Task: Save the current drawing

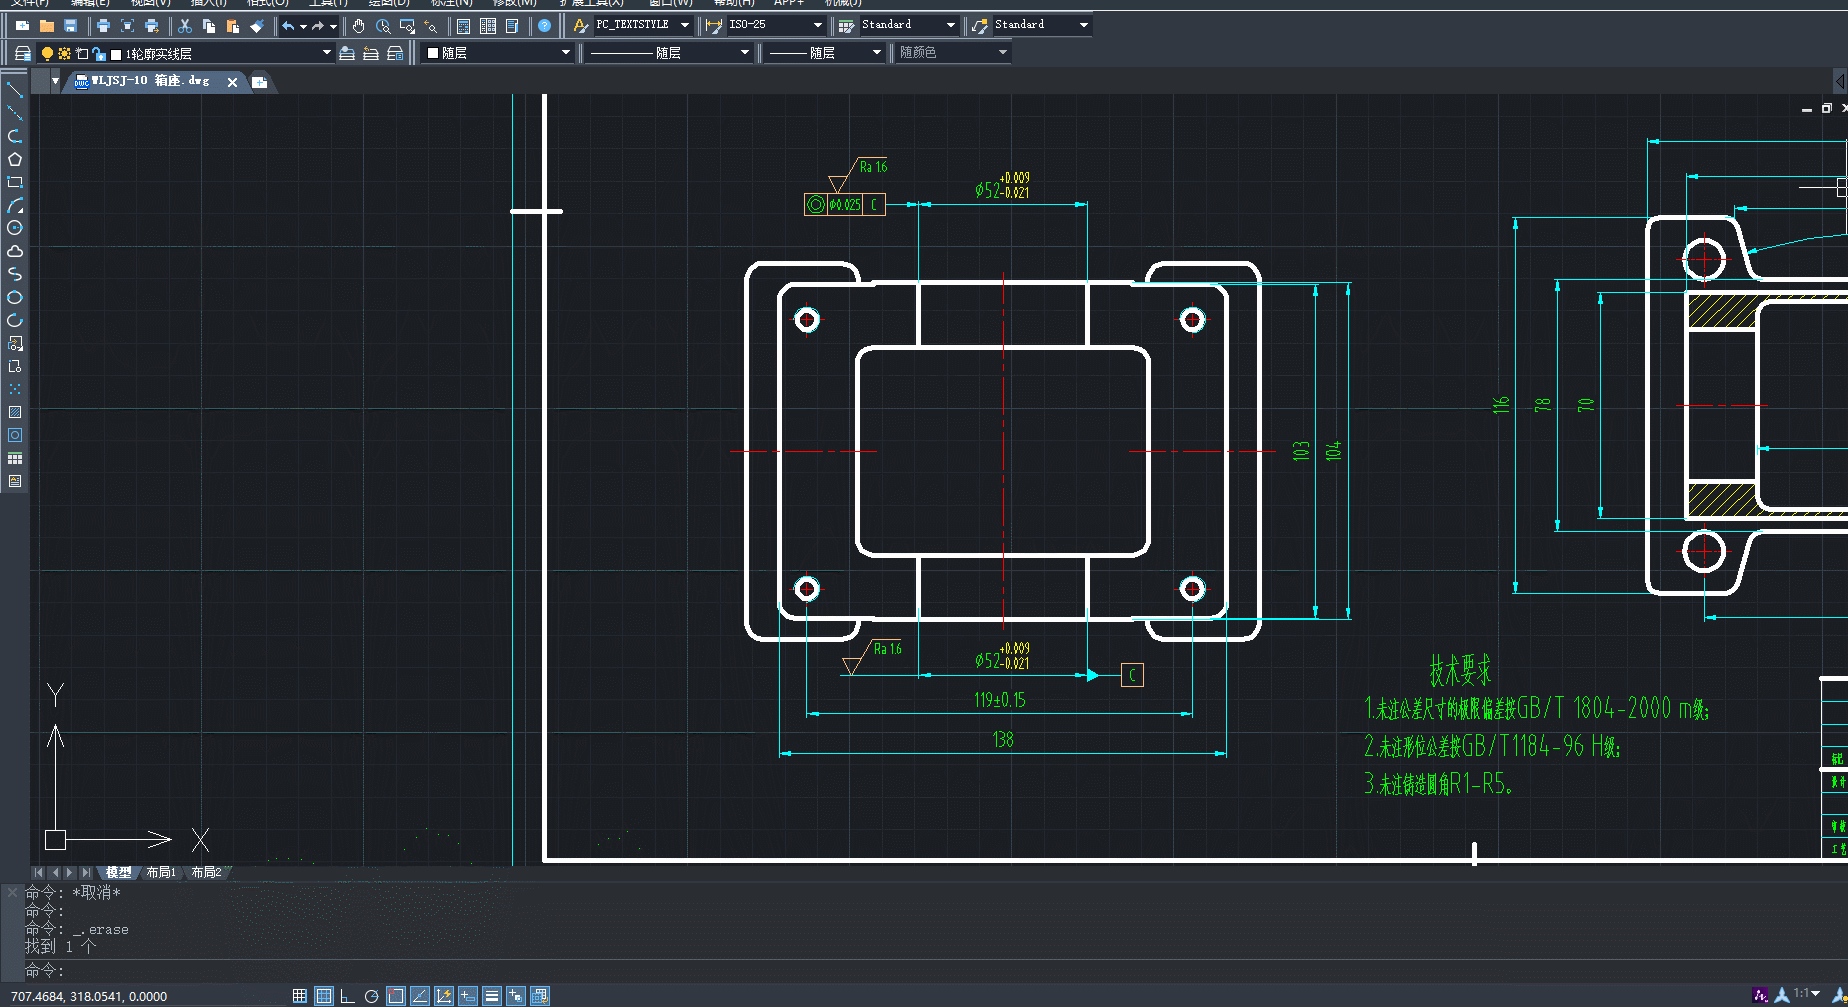Action: 70,25
